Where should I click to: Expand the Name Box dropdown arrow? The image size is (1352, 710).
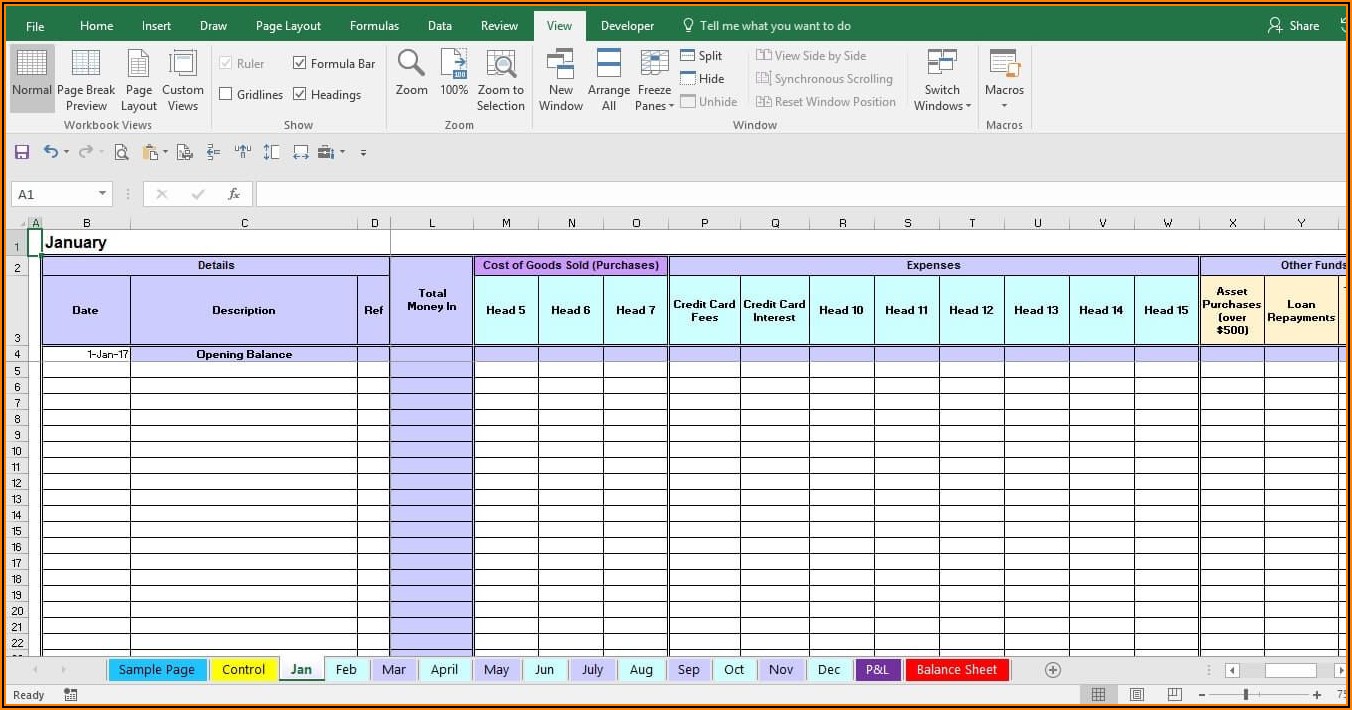(x=102, y=194)
